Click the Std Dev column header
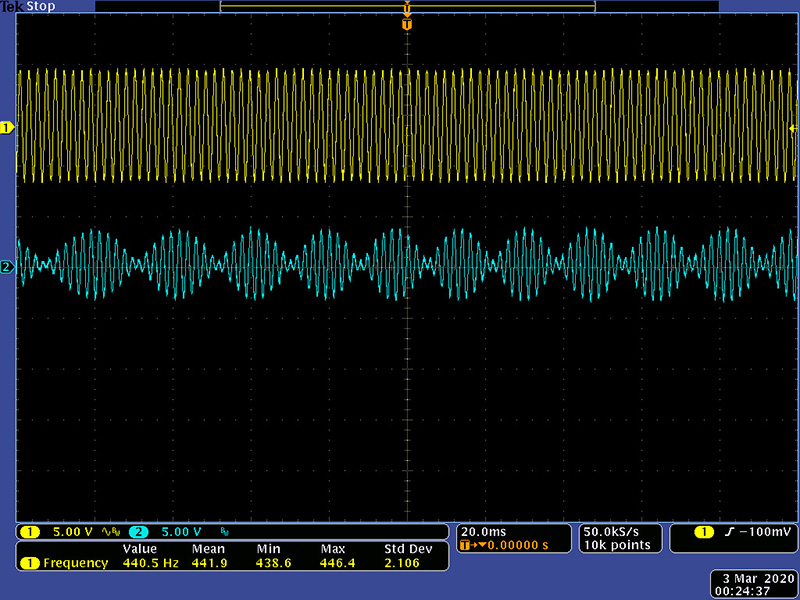Screen dimensions: 800x600 [407, 549]
